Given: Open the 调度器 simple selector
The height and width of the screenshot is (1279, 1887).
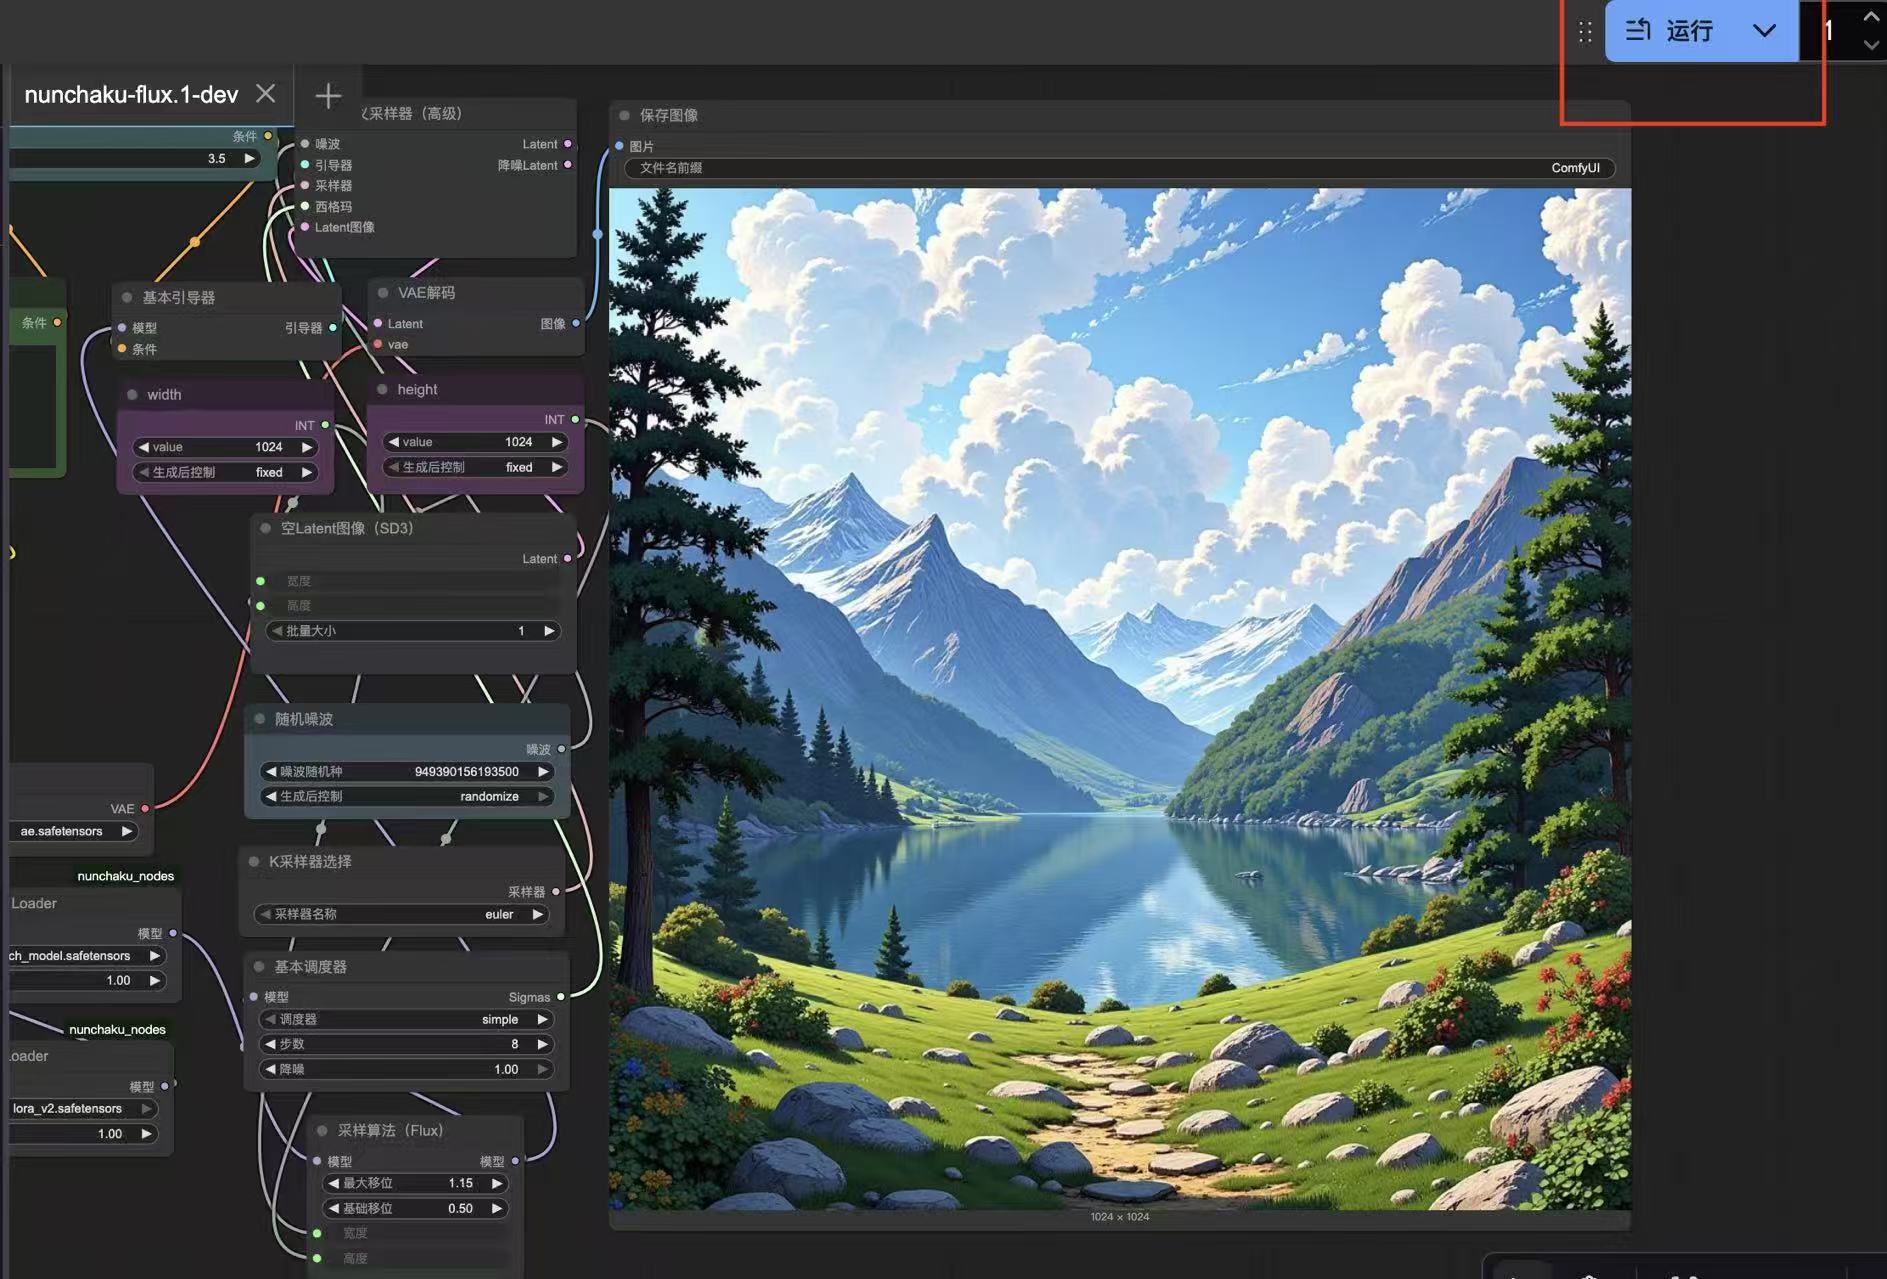Looking at the screenshot, I should click(405, 1019).
